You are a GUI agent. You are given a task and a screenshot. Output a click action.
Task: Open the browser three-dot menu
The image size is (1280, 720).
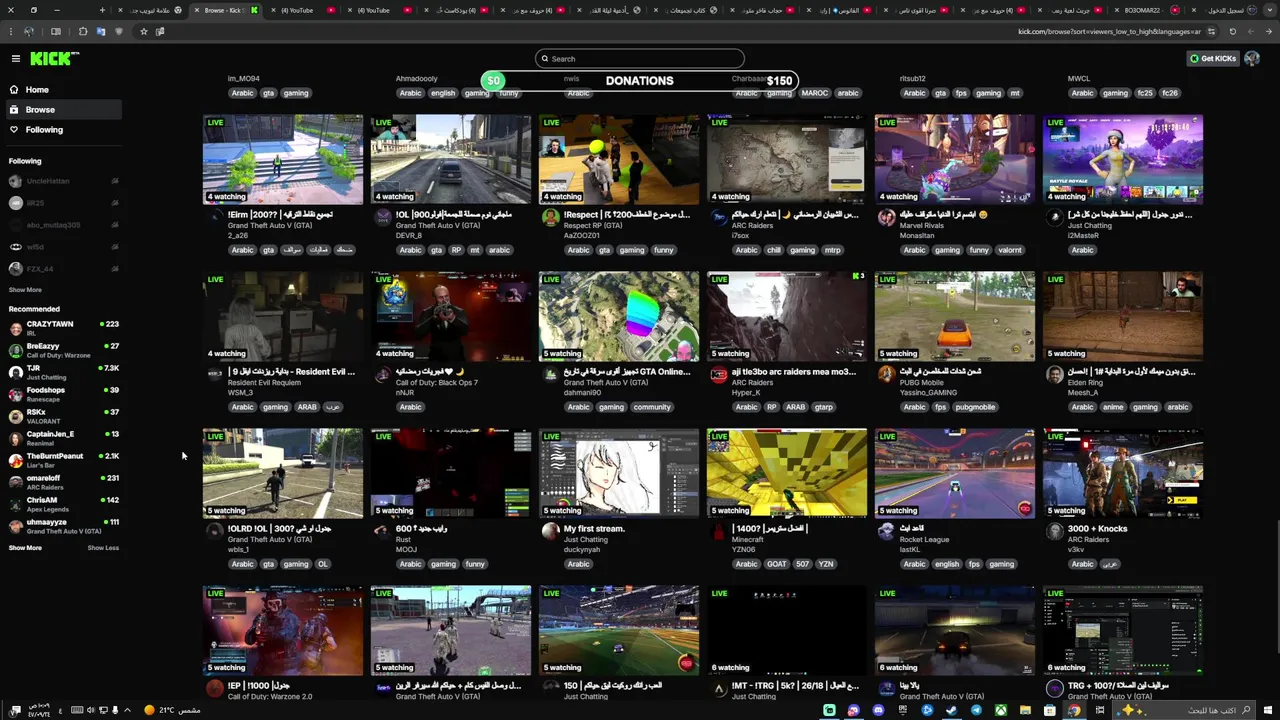tap(11, 32)
